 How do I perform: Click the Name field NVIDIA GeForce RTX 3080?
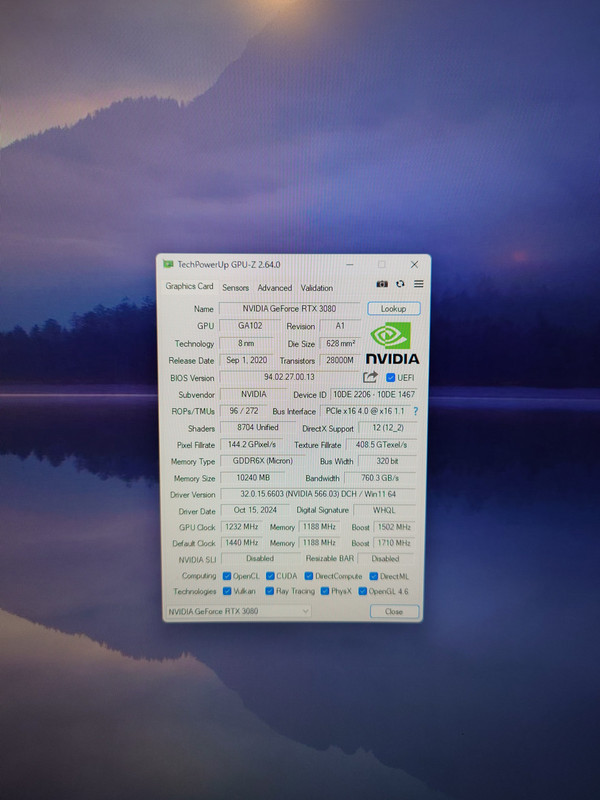click(x=289, y=308)
